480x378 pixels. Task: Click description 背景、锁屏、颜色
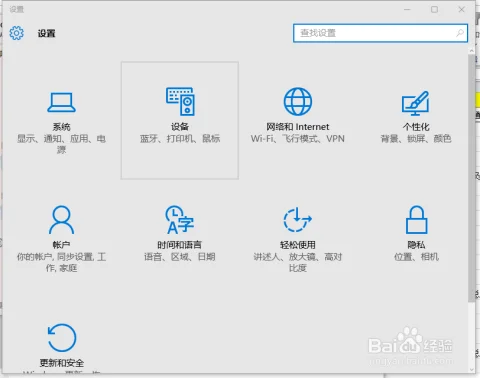[416, 138]
